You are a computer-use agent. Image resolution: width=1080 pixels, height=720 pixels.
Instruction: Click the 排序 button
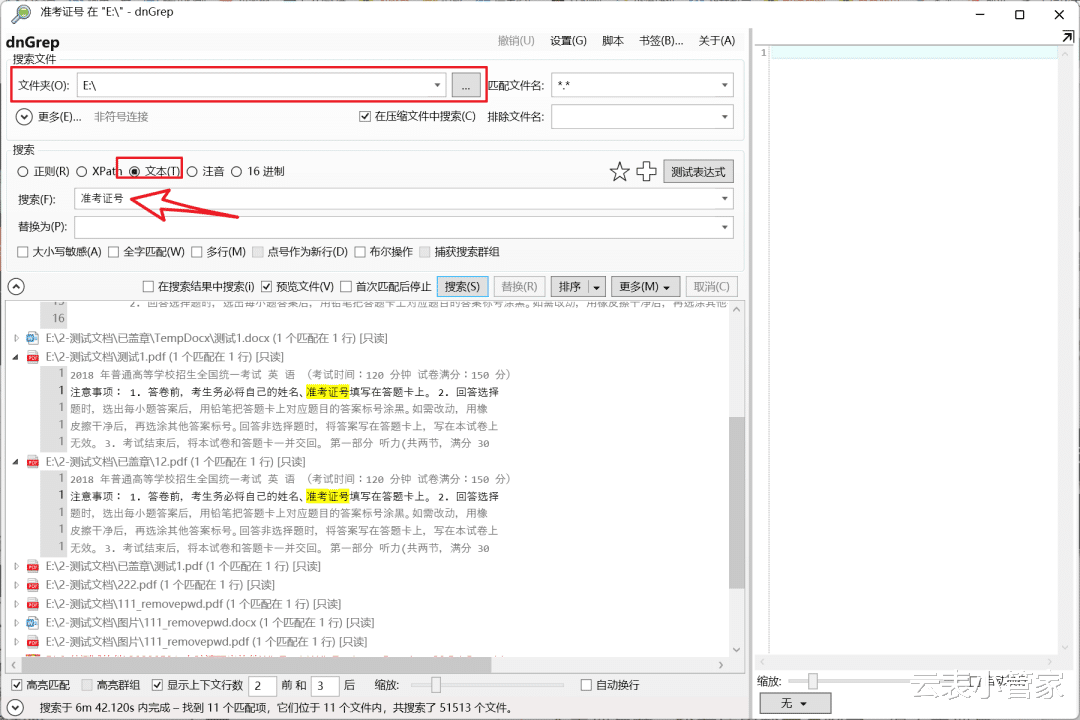coord(570,287)
